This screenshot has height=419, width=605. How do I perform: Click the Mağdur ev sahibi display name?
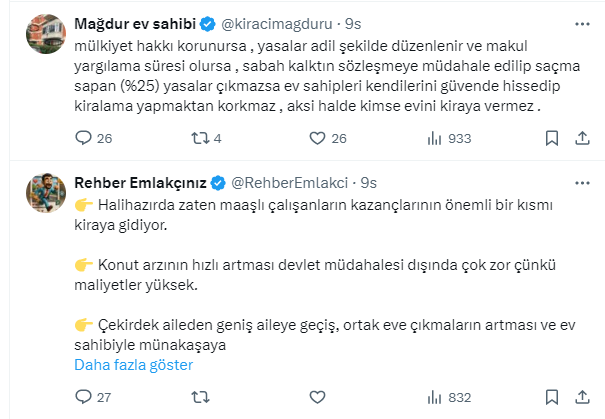131,22
